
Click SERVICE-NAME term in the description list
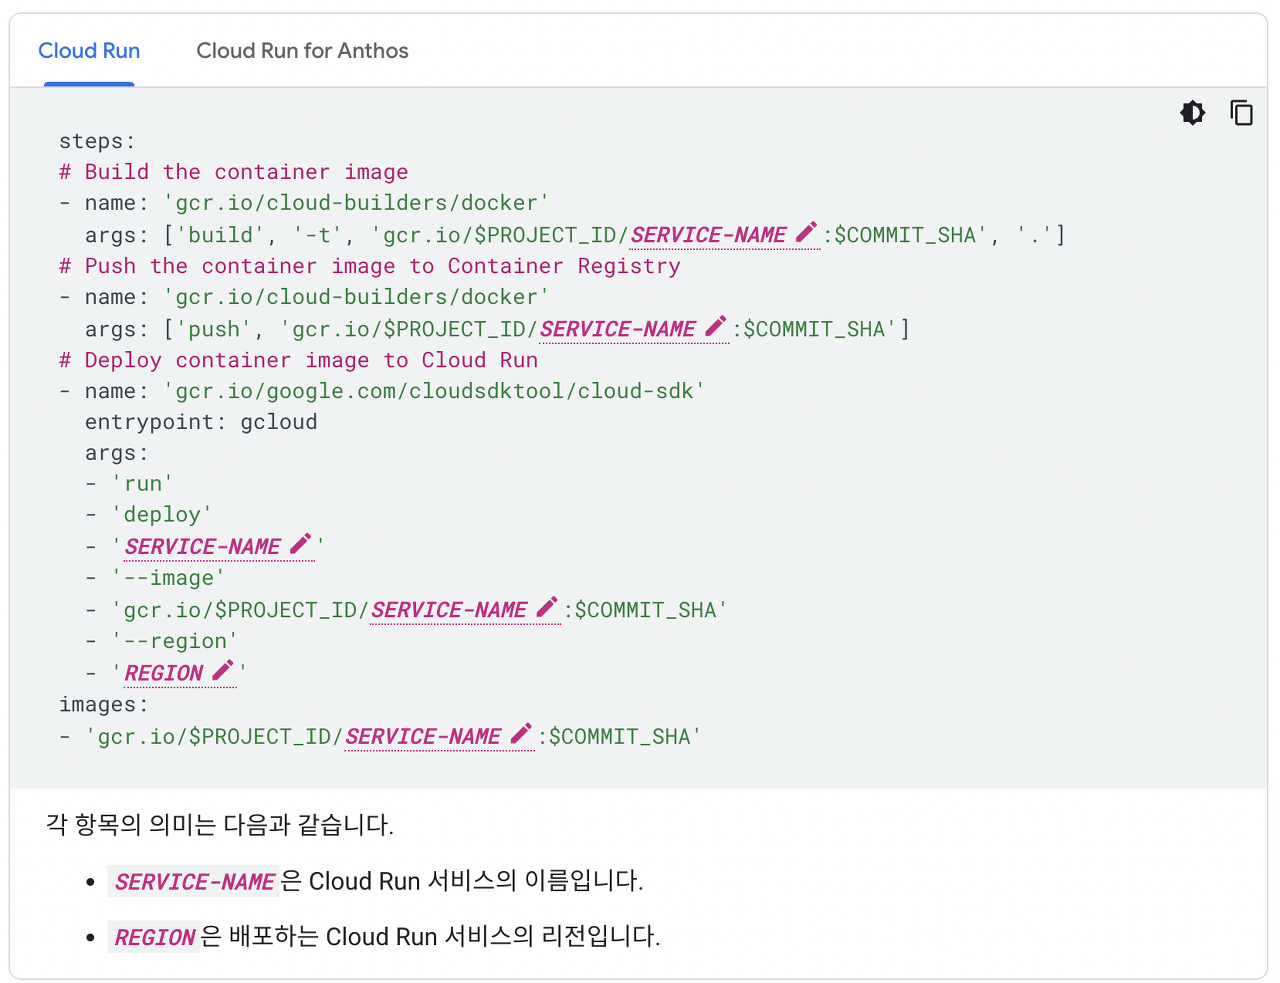(x=194, y=882)
